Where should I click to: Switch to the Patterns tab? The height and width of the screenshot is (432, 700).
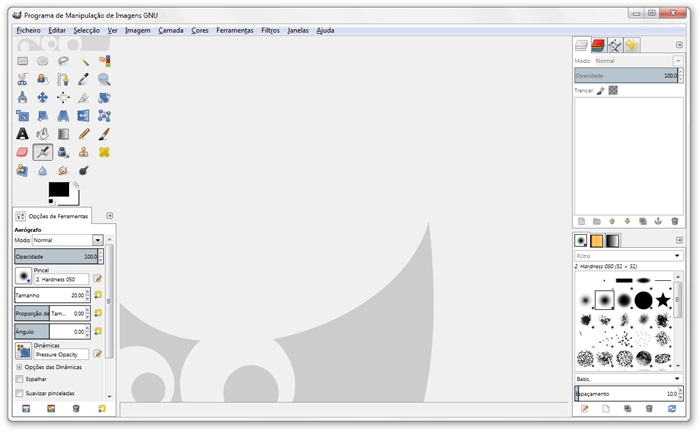tap(596, 241)
